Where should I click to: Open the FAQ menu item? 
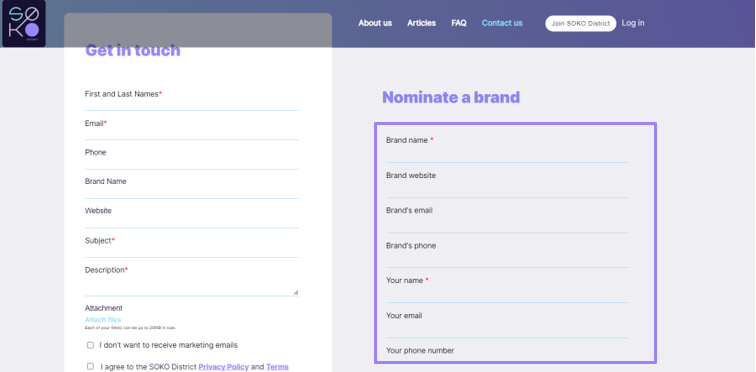point(459,23)
